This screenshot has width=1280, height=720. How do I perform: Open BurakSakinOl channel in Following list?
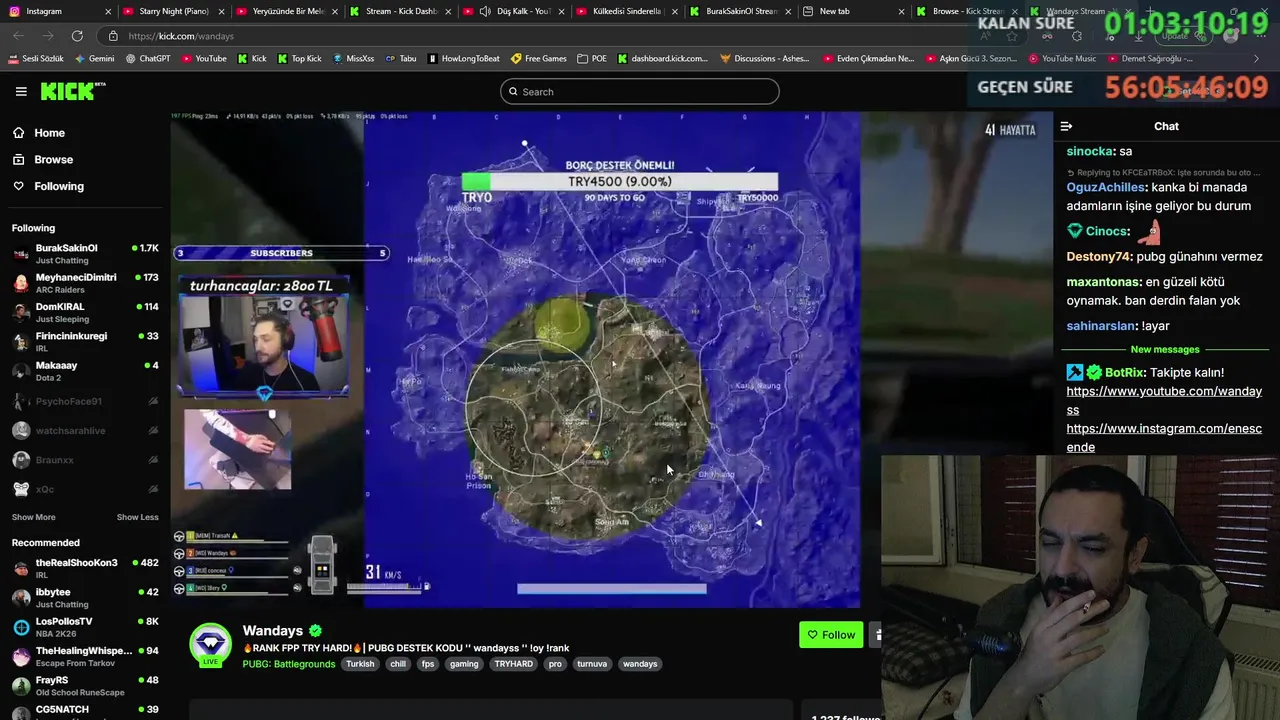coord(85,253)
